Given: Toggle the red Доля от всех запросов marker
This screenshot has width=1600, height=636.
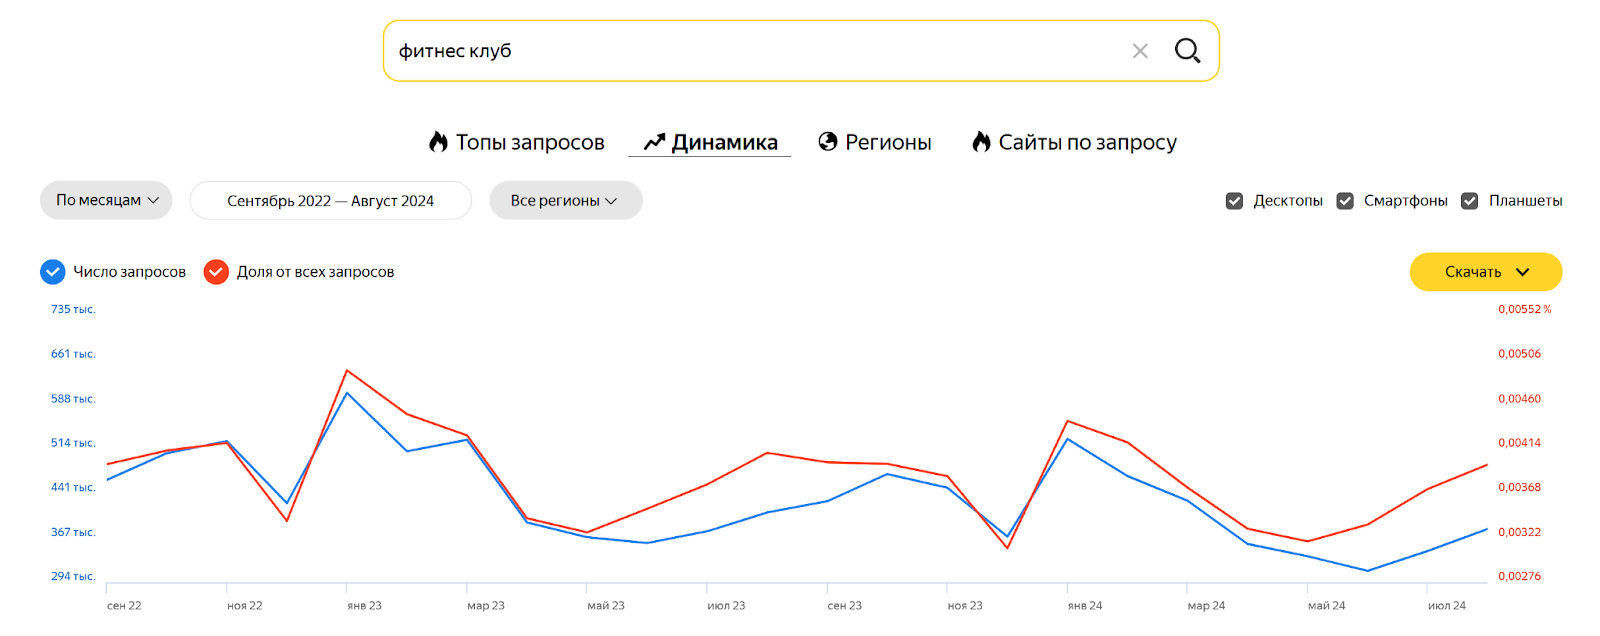Looking at the screenshot, I should coord(216,272).
